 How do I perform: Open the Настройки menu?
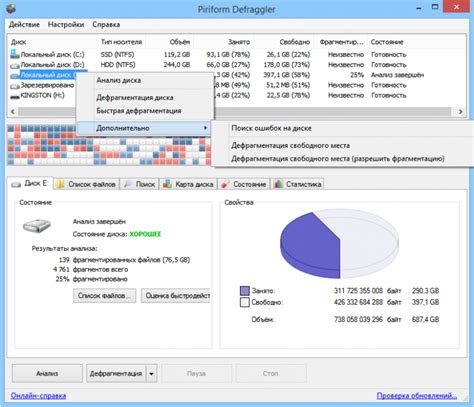66,25
